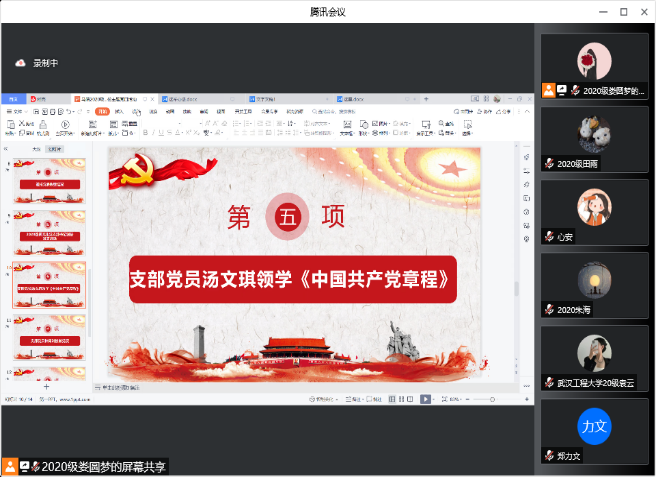Click the host badge on first participant tile
Image resolution: width=656 pixels, height=477 pixels.
(x=548, y=90)
